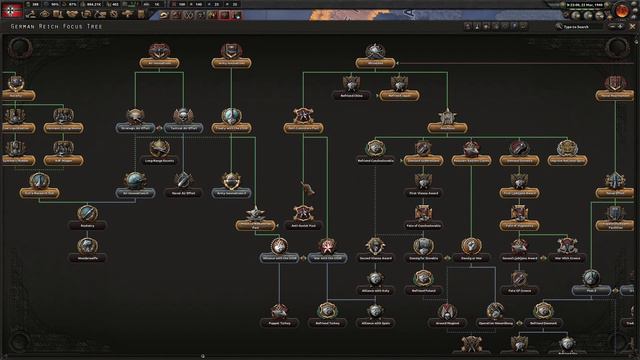Select the Air Innovations focus icon
640x360 pixels.
coord(159,51)
